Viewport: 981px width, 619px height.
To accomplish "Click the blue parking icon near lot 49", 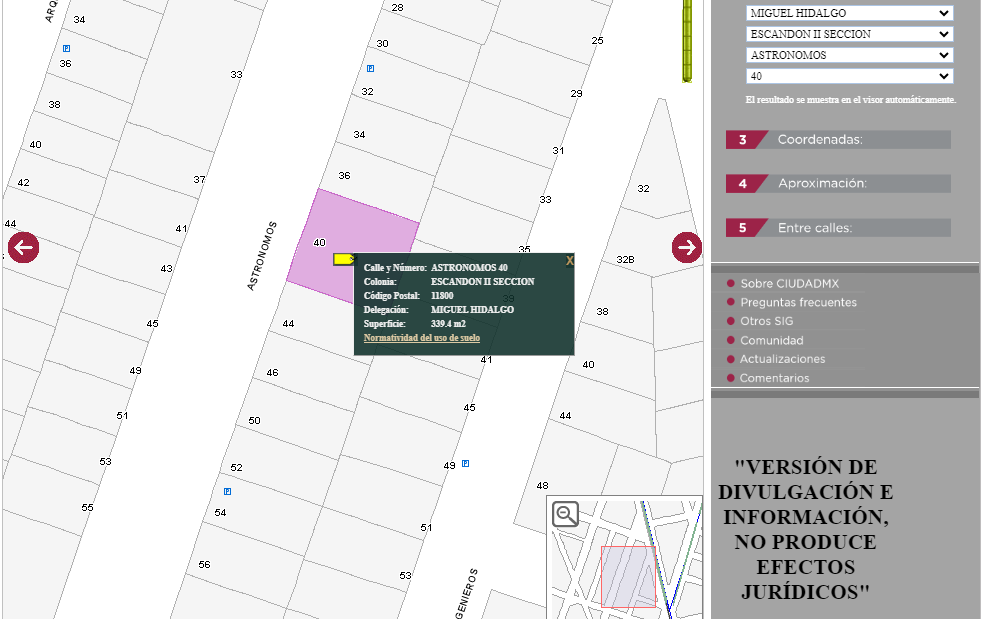I will [x=465, y=464].
